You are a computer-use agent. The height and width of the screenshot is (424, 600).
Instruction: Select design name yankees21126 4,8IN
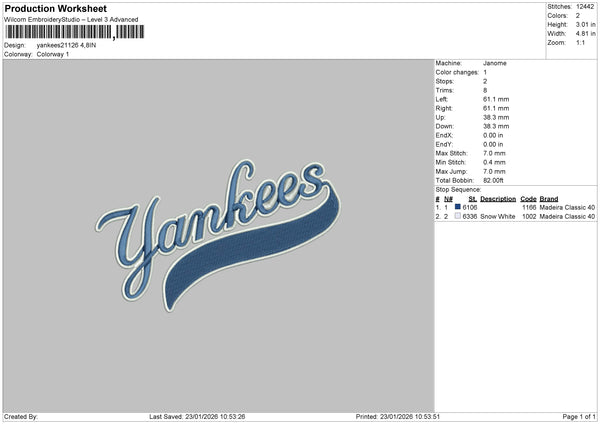click(x=66, y=45)
